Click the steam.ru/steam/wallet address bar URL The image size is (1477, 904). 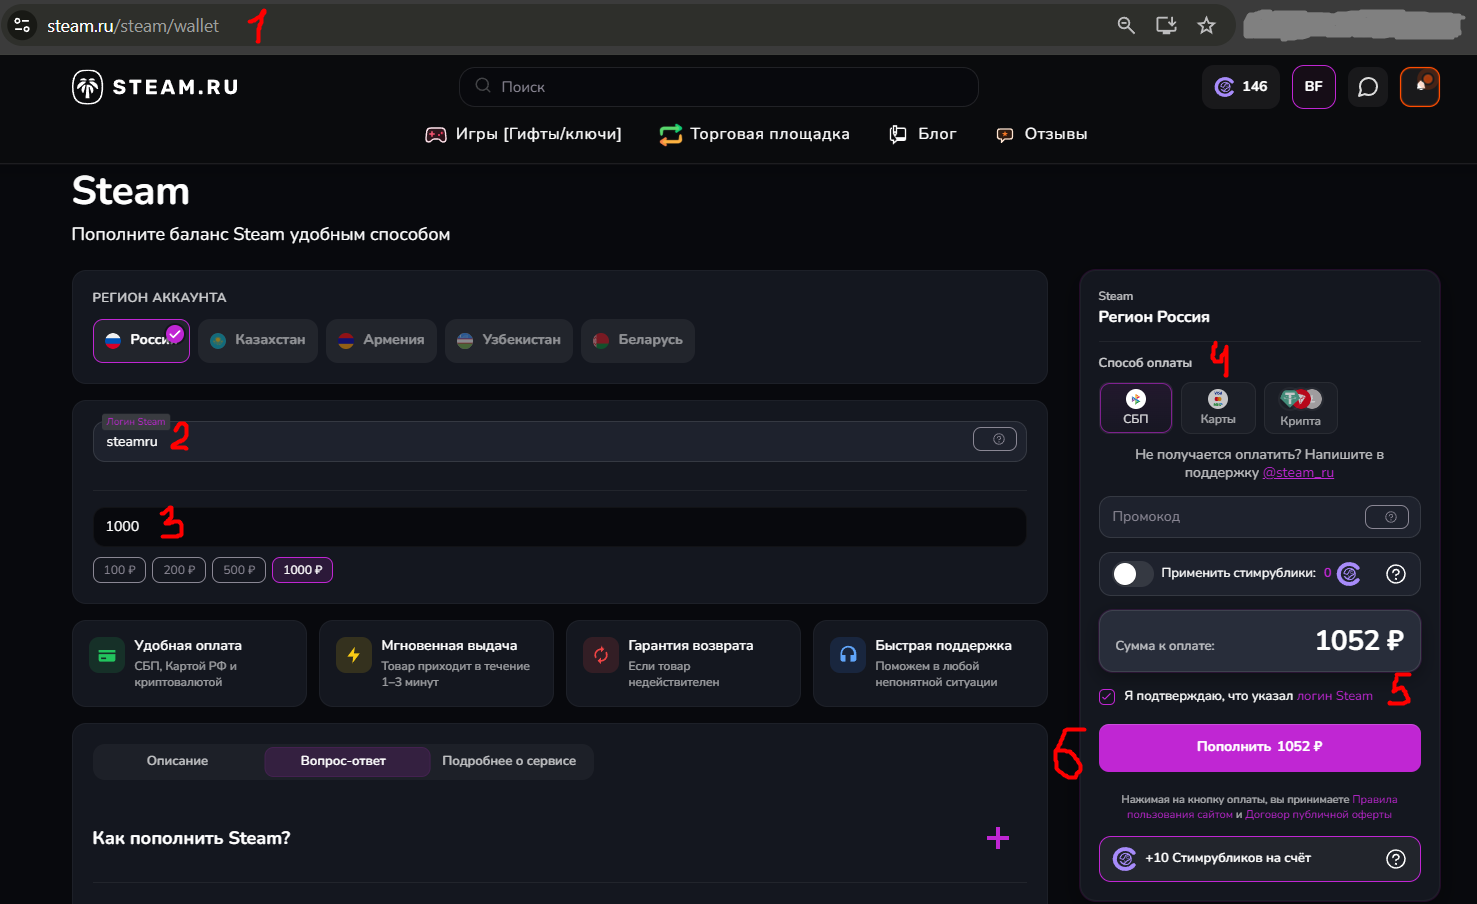pyautogui.click(x=133, y=26)
